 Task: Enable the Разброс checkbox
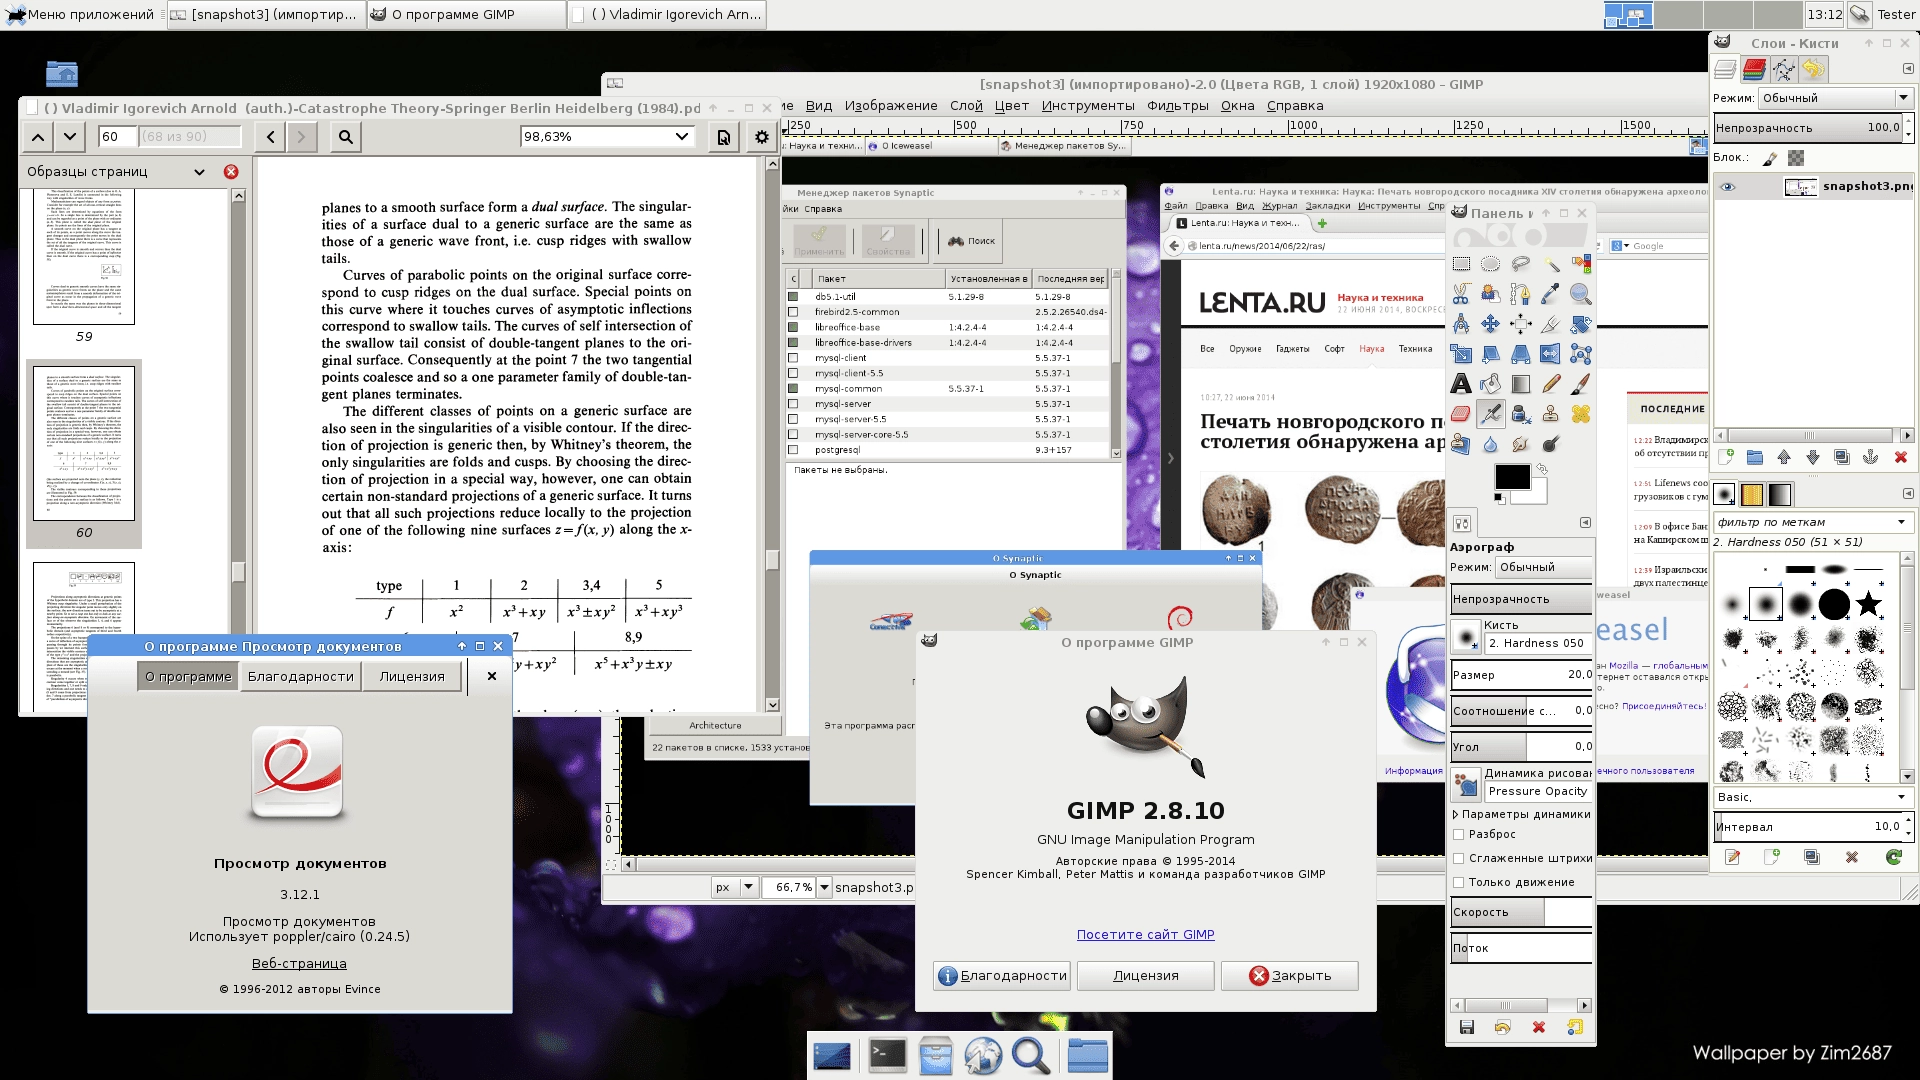(x=1459, y=834)
